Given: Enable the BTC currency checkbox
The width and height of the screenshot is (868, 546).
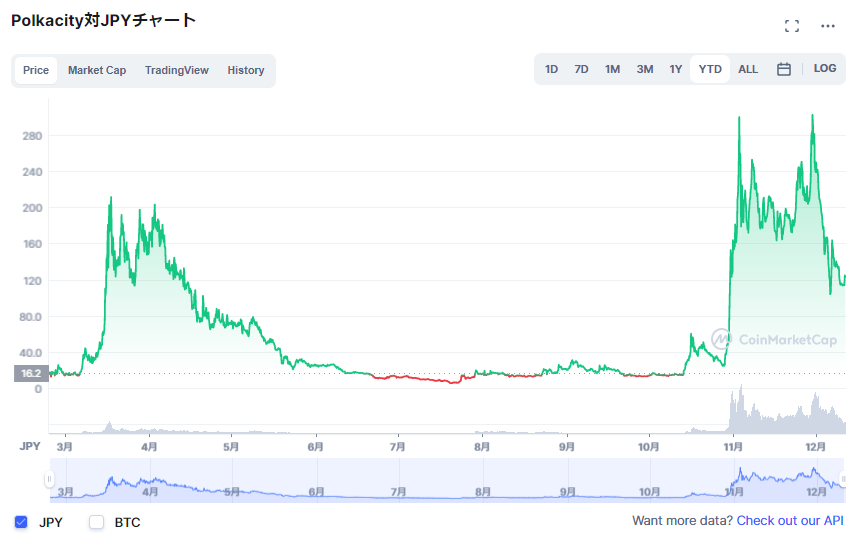Looking at the screenshot, I should pyautogui.click(x=96, y=522).
